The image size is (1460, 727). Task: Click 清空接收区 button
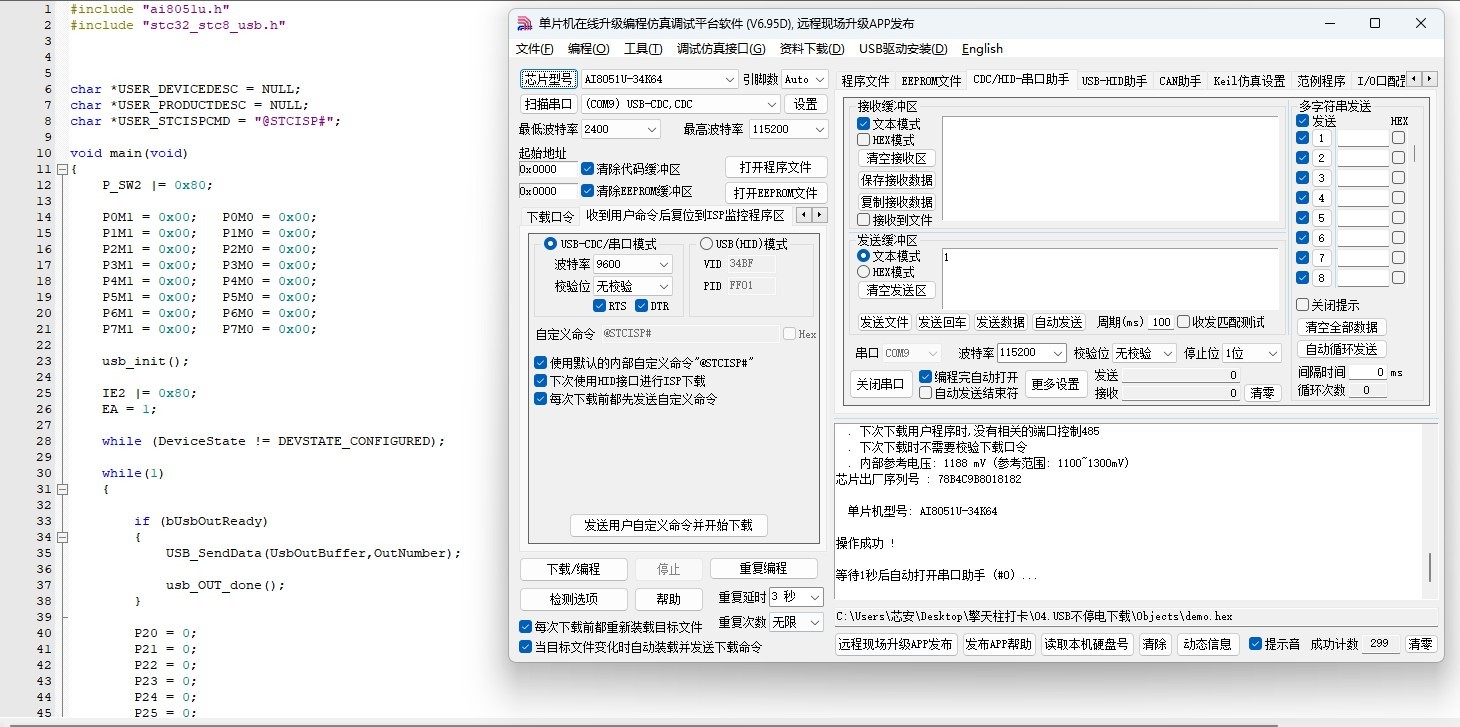point(897,159)
